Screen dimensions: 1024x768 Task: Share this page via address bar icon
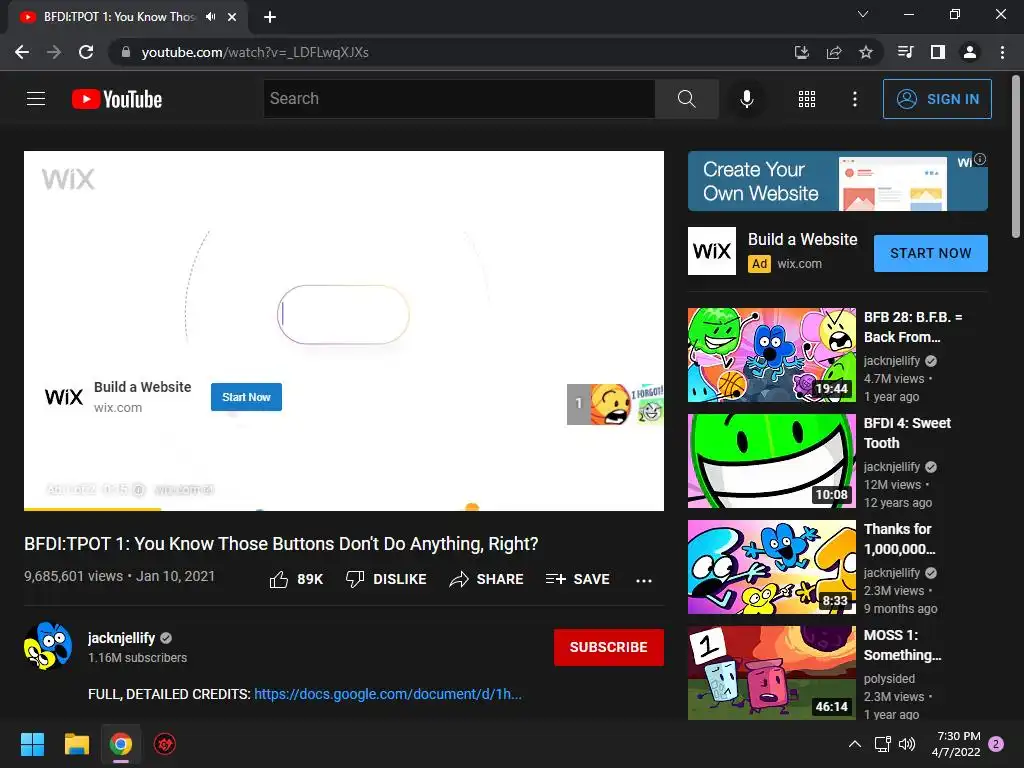pyautogui.click(x=834, y=52)
